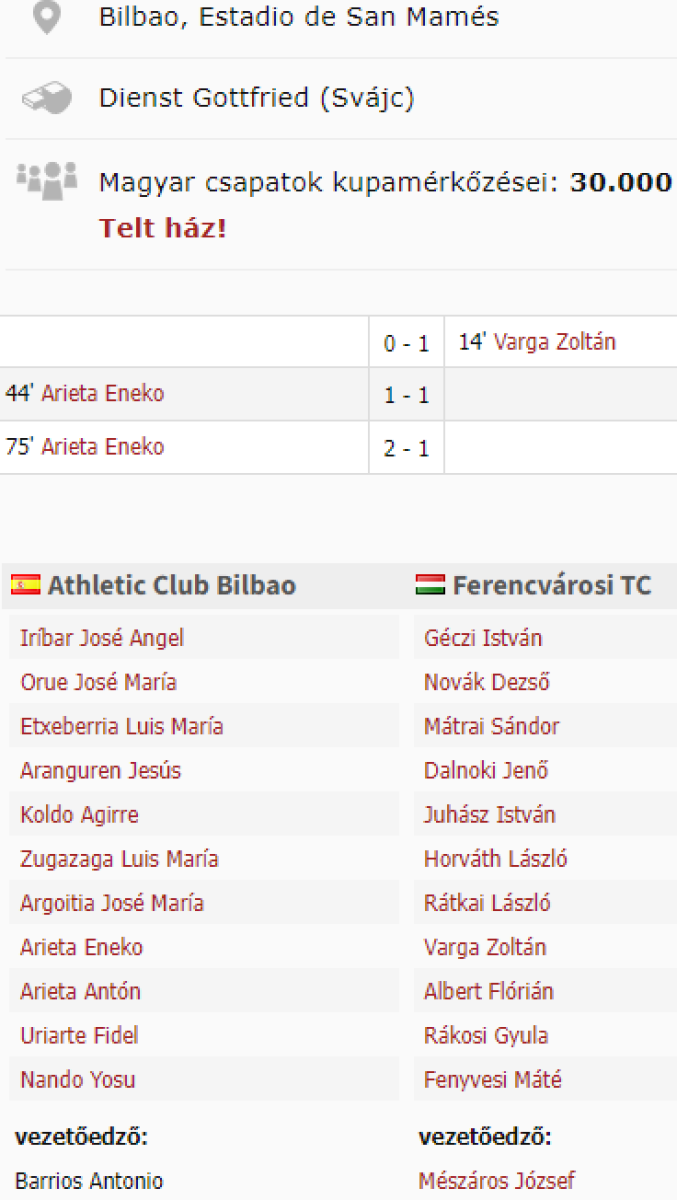Open player Iríbar José Angel
677x1200 pixels.
(x=102, y=638)
